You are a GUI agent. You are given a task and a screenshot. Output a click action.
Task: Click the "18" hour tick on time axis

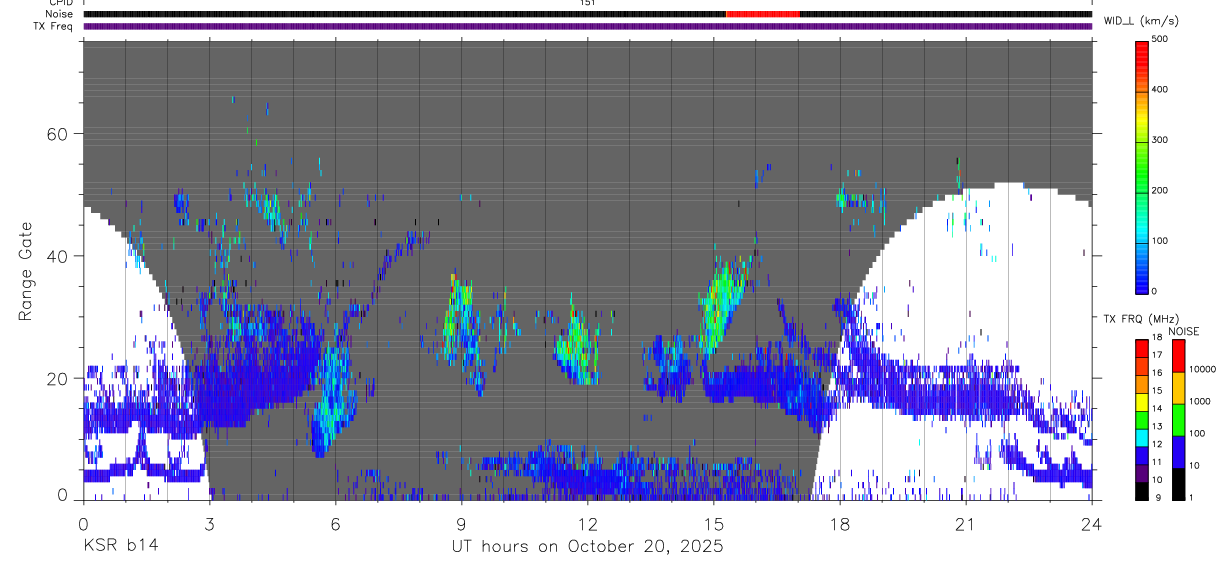(x=839, y=524)
